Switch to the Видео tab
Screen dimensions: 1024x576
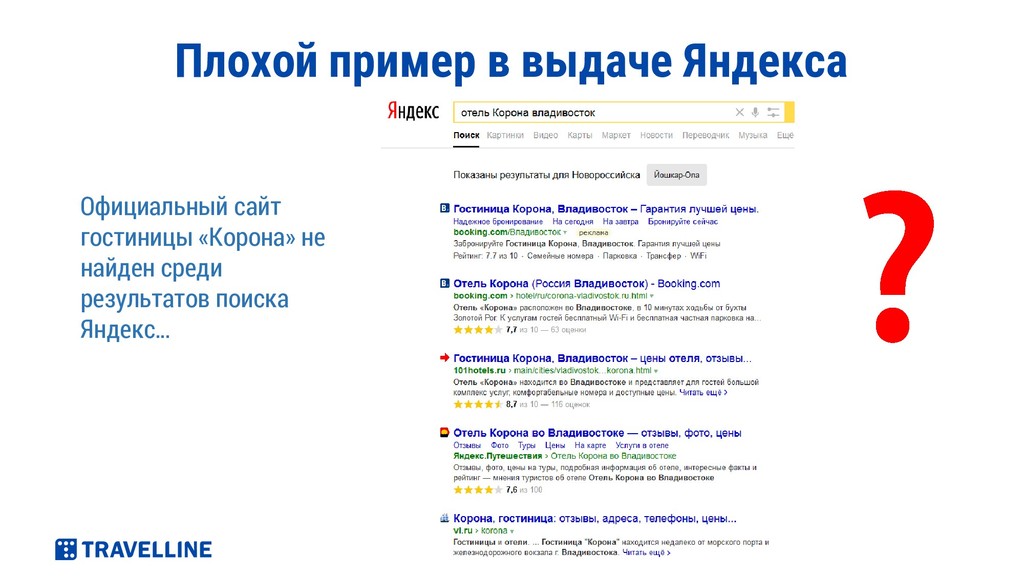pyautogui.click(x=545, y=135)
